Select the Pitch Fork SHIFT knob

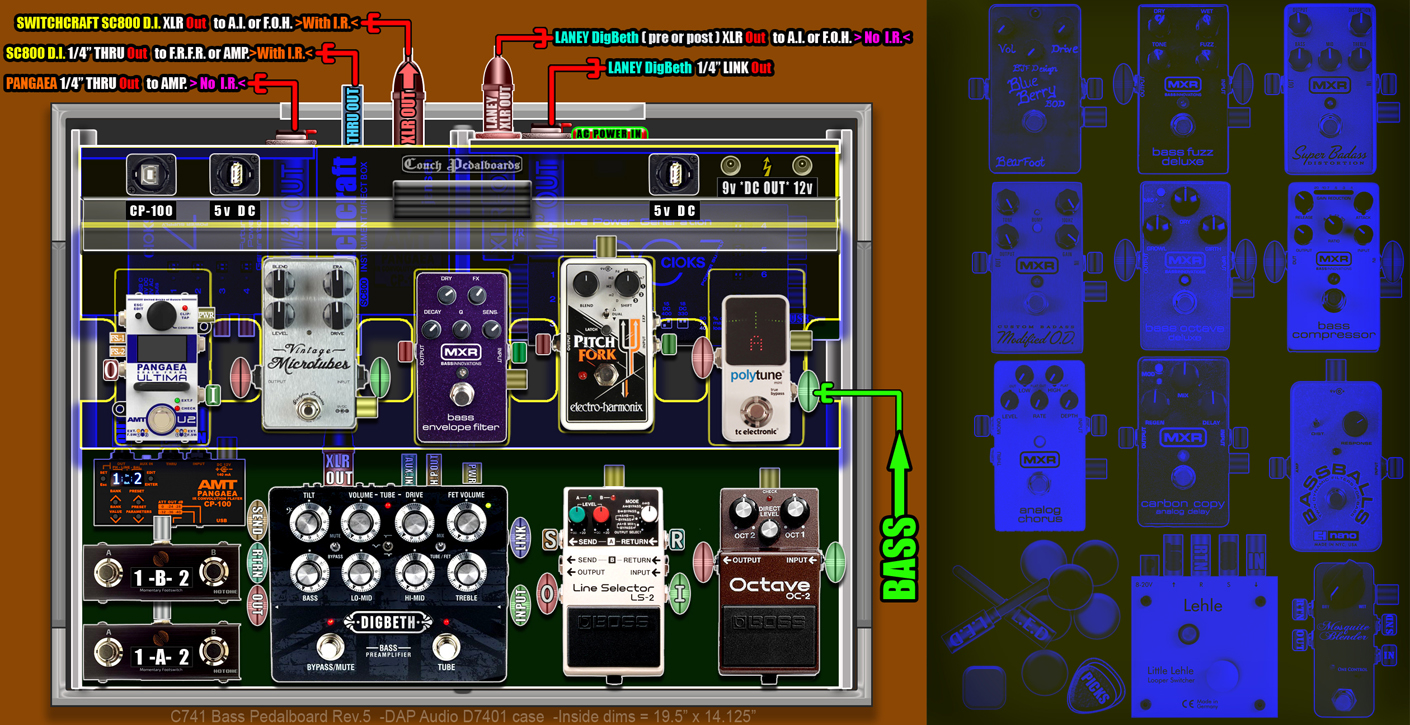(x=626, y=285)
